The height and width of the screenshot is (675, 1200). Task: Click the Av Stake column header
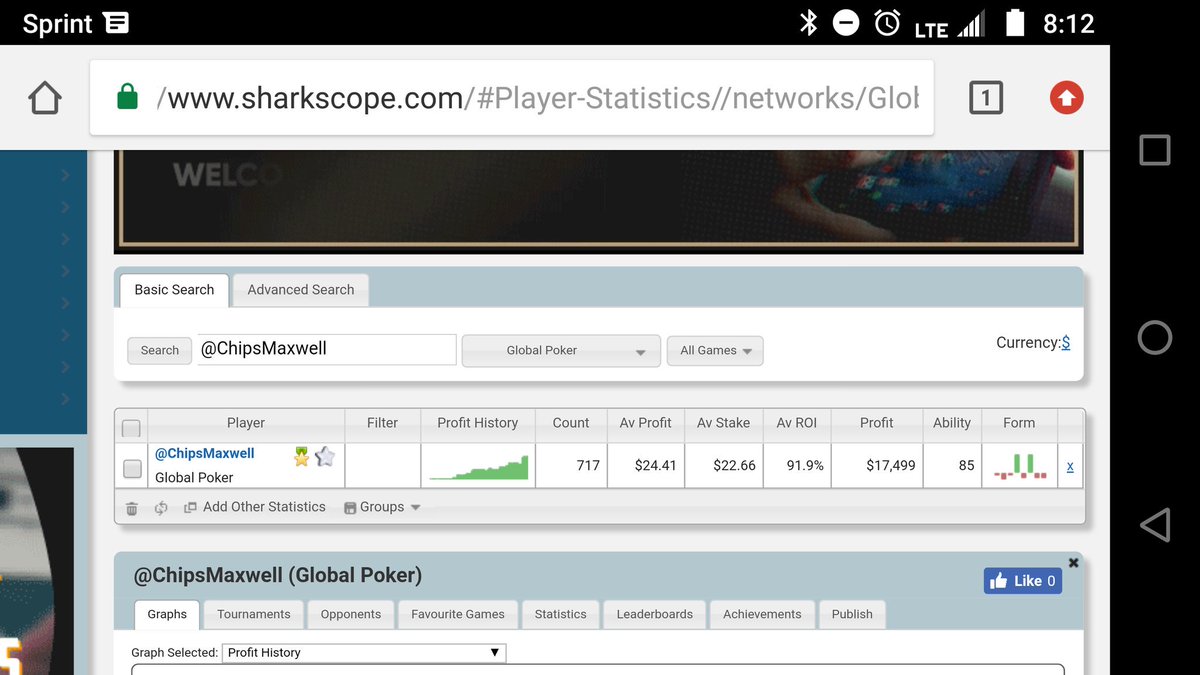pos(724,423)
